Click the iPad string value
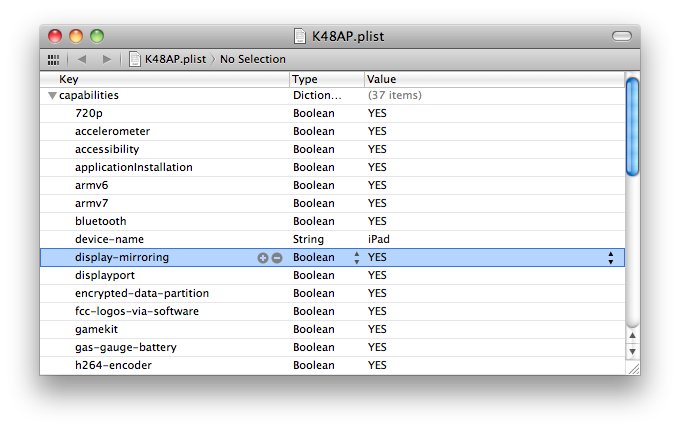This screenshot has width=680, height=430. click(x=379, y=239)
